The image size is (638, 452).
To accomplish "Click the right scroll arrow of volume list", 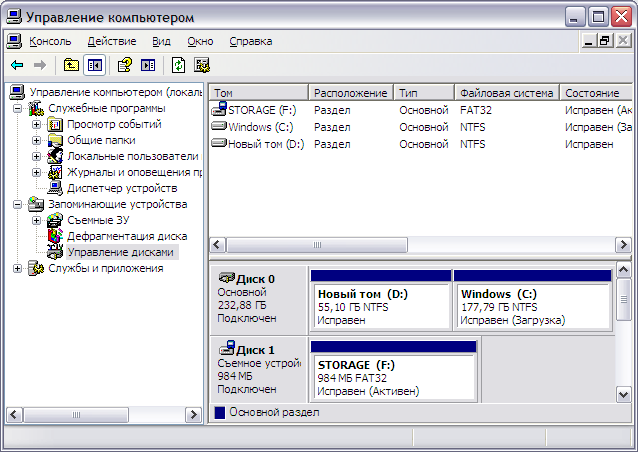I will point(623,245).
